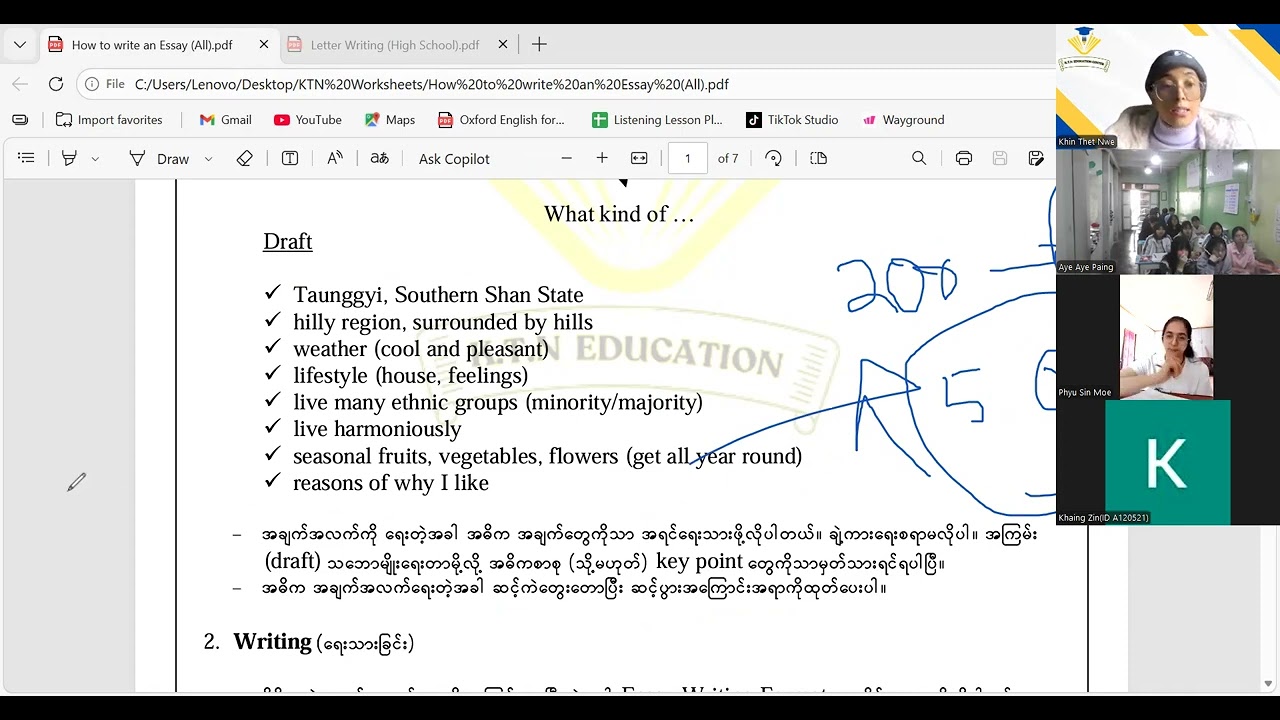
Task: Show the PDF table of contents
Action: 26,158
